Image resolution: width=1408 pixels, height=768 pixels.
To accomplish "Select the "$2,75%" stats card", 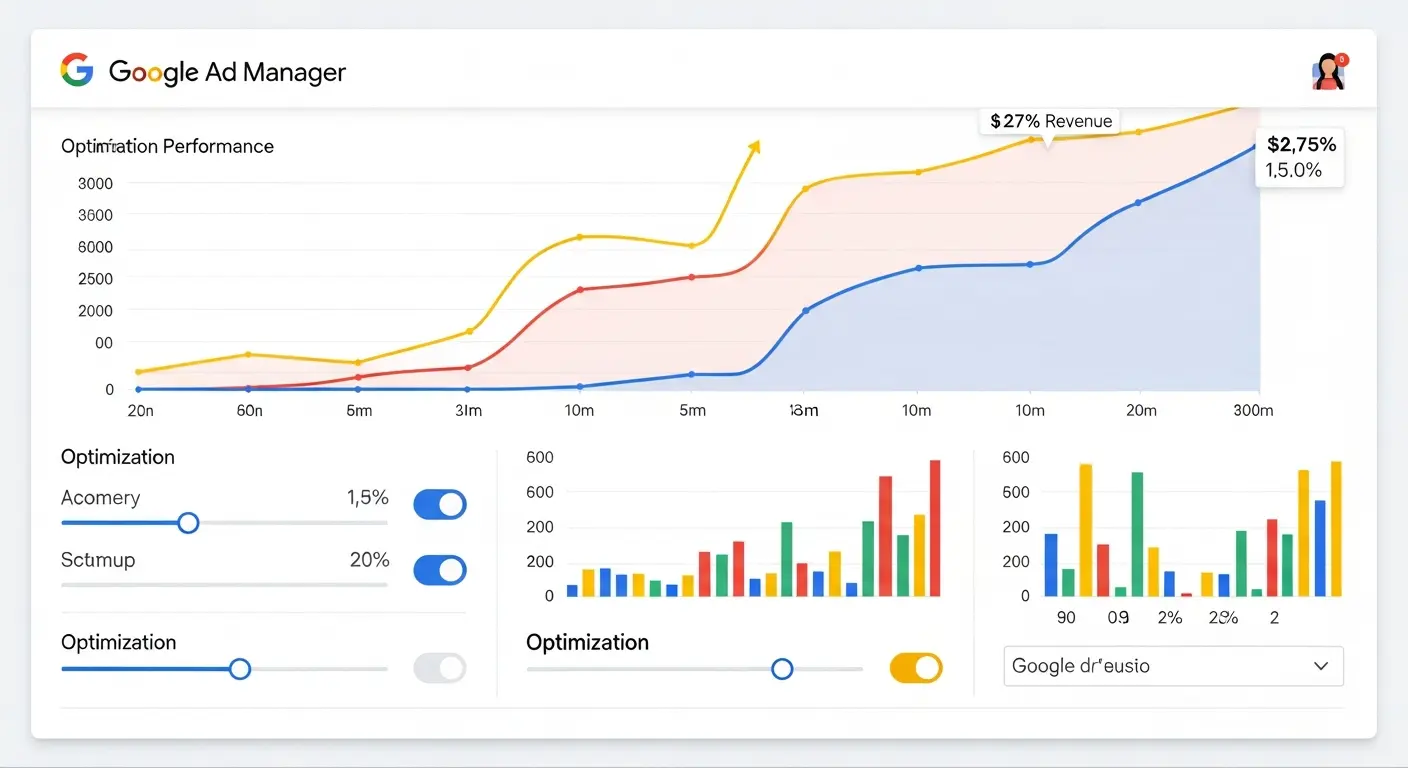I will pos(1299,157).
